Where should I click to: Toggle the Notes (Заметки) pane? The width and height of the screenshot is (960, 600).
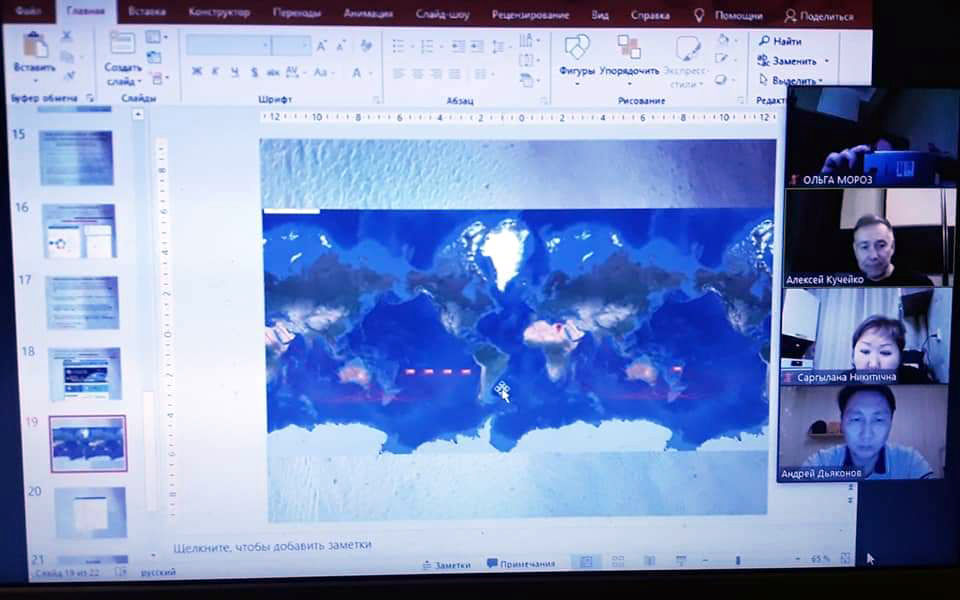tap(446, 565)
